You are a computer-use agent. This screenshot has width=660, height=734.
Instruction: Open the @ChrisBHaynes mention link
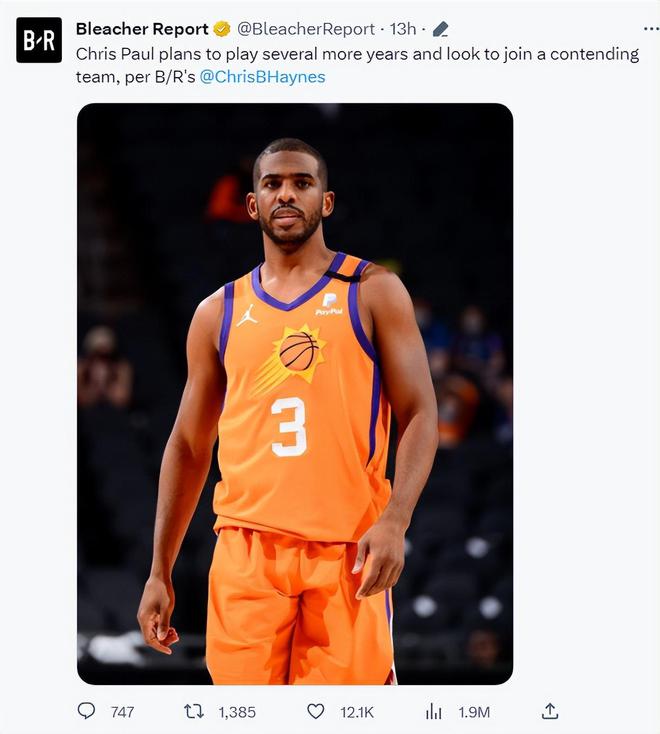tap(262, 77)
